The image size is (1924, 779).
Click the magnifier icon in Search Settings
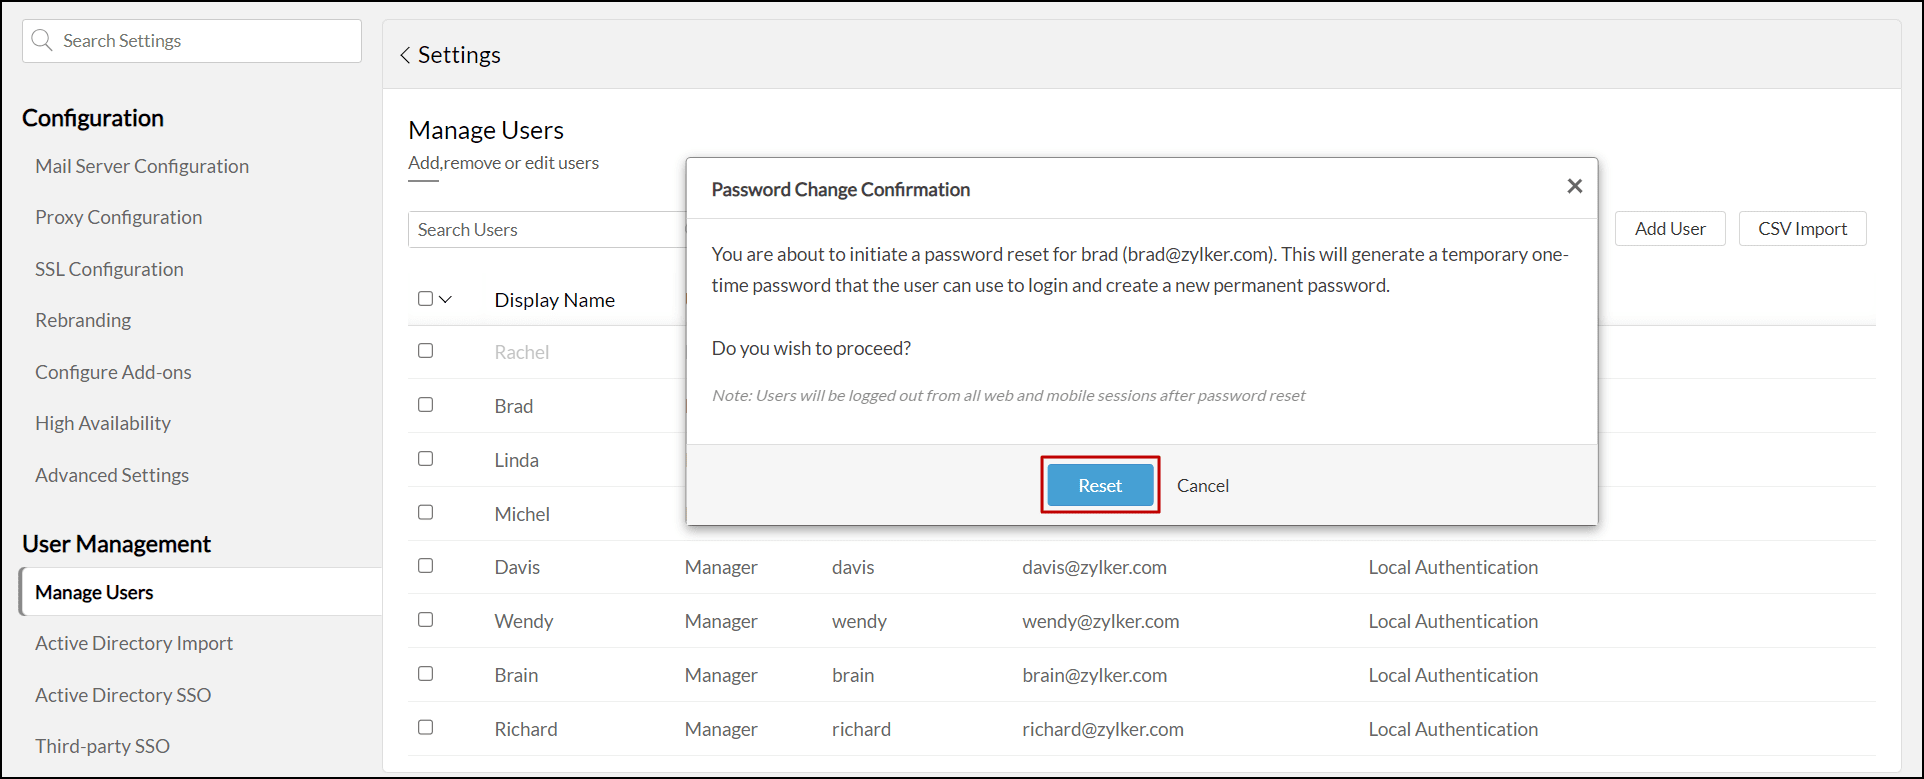pyautogui.click(x=42, y=40)
